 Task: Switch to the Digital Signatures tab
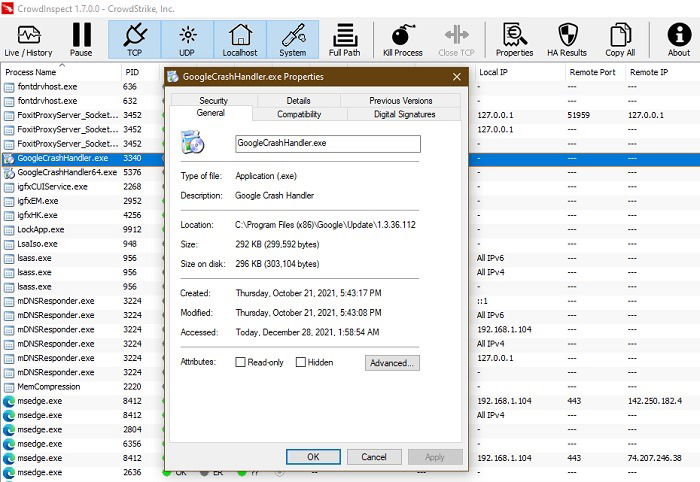[x=404, y=114]
